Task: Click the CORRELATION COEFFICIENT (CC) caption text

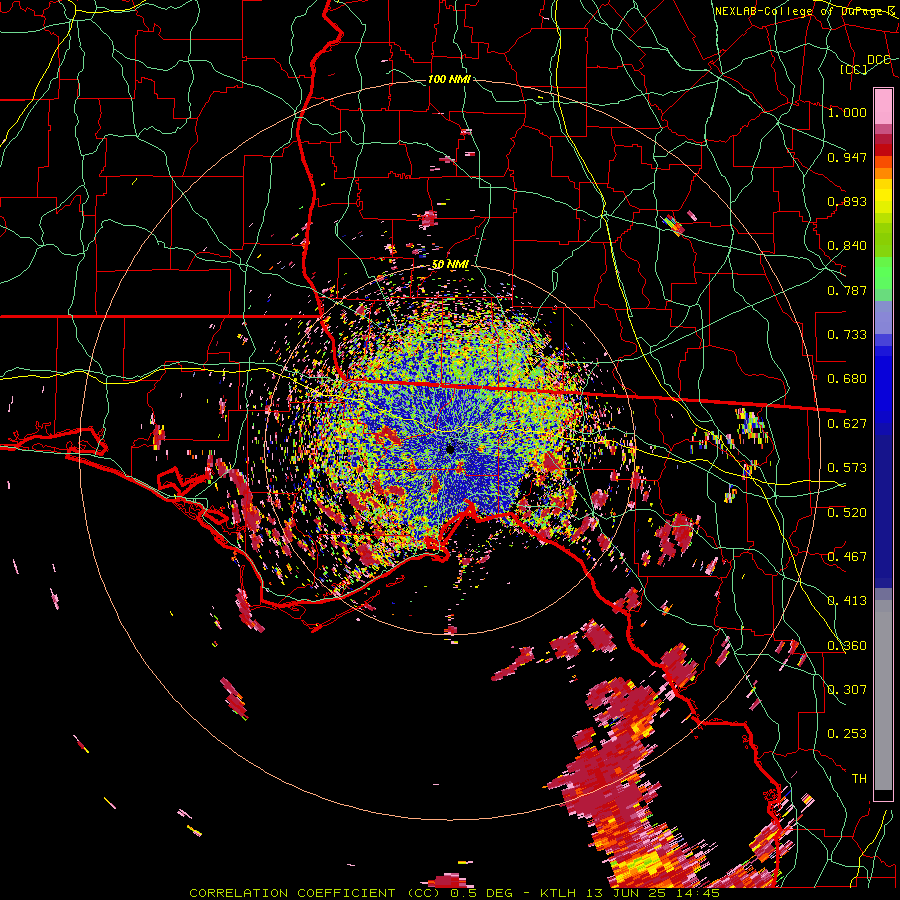Action: pos(317,893)
